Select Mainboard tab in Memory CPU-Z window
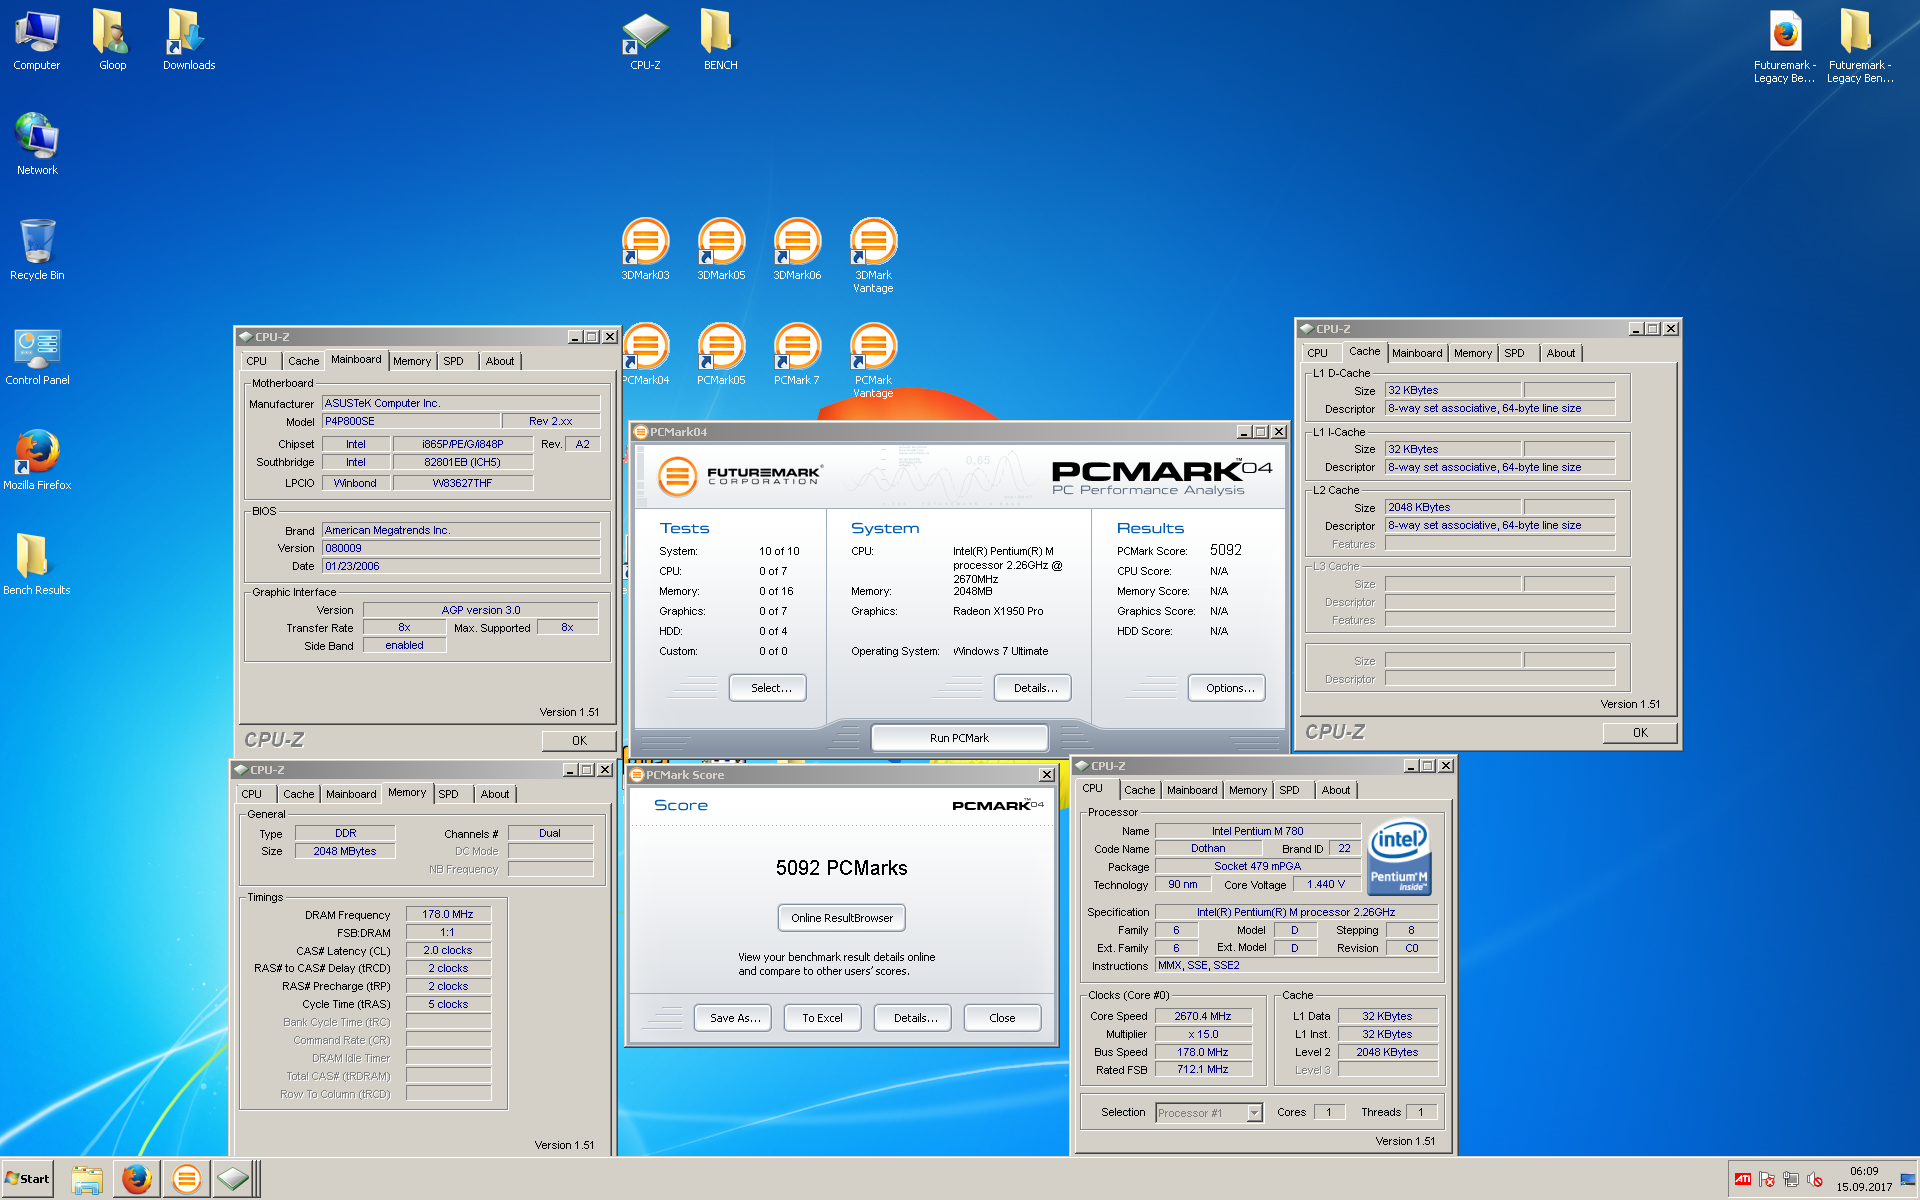The image size is (1920, 1200). [351, 794]
